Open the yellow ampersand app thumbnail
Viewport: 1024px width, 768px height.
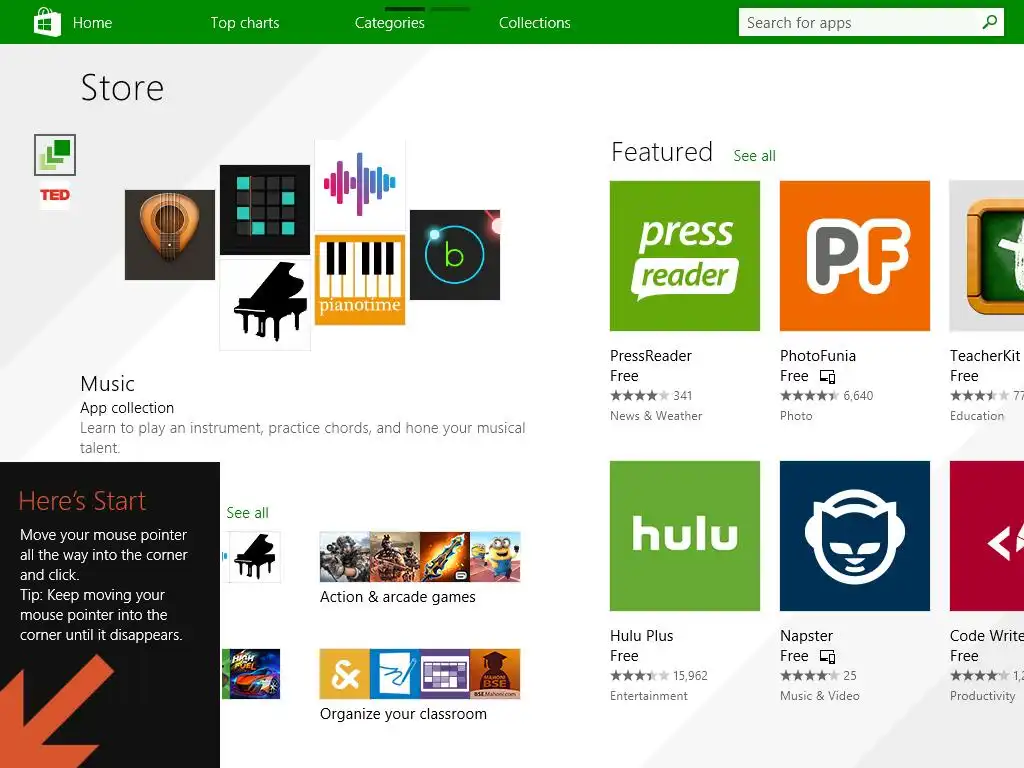(345, 674)
